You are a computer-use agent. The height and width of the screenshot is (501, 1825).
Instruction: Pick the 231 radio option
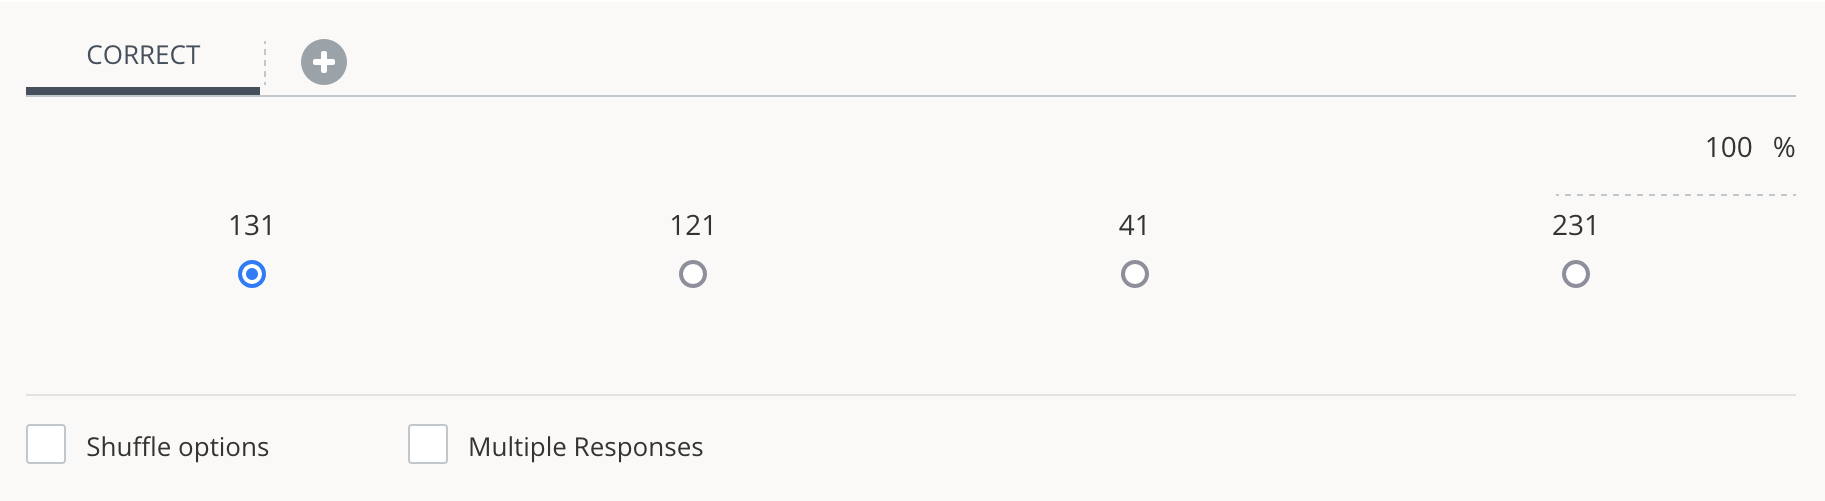click(x=1575, y=274)
